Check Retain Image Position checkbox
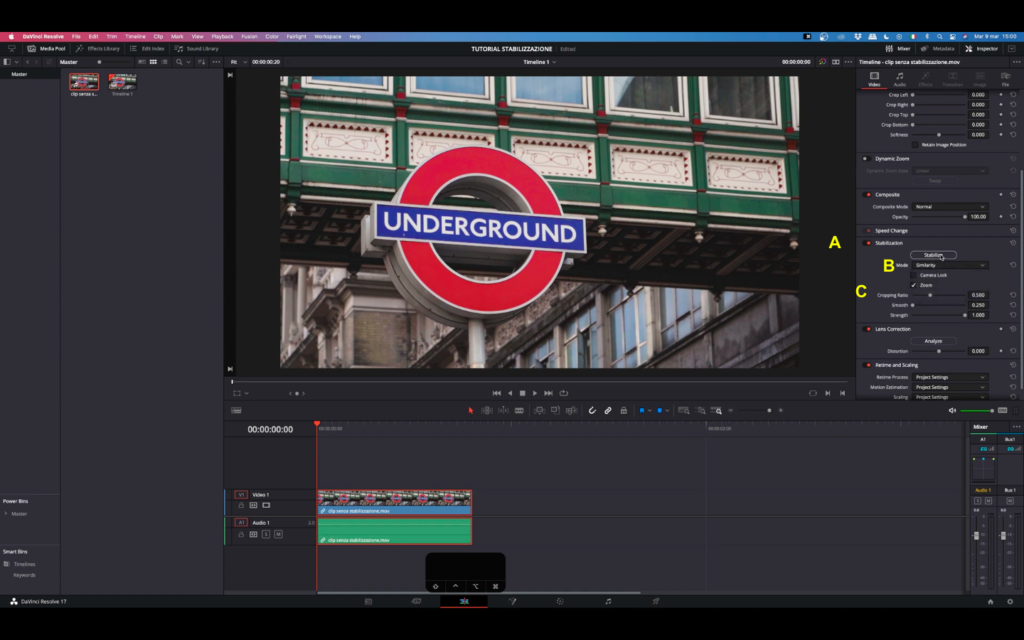The width and height of the screenshot is (1024, 640). pyautogui.click(x=915, y=145)
